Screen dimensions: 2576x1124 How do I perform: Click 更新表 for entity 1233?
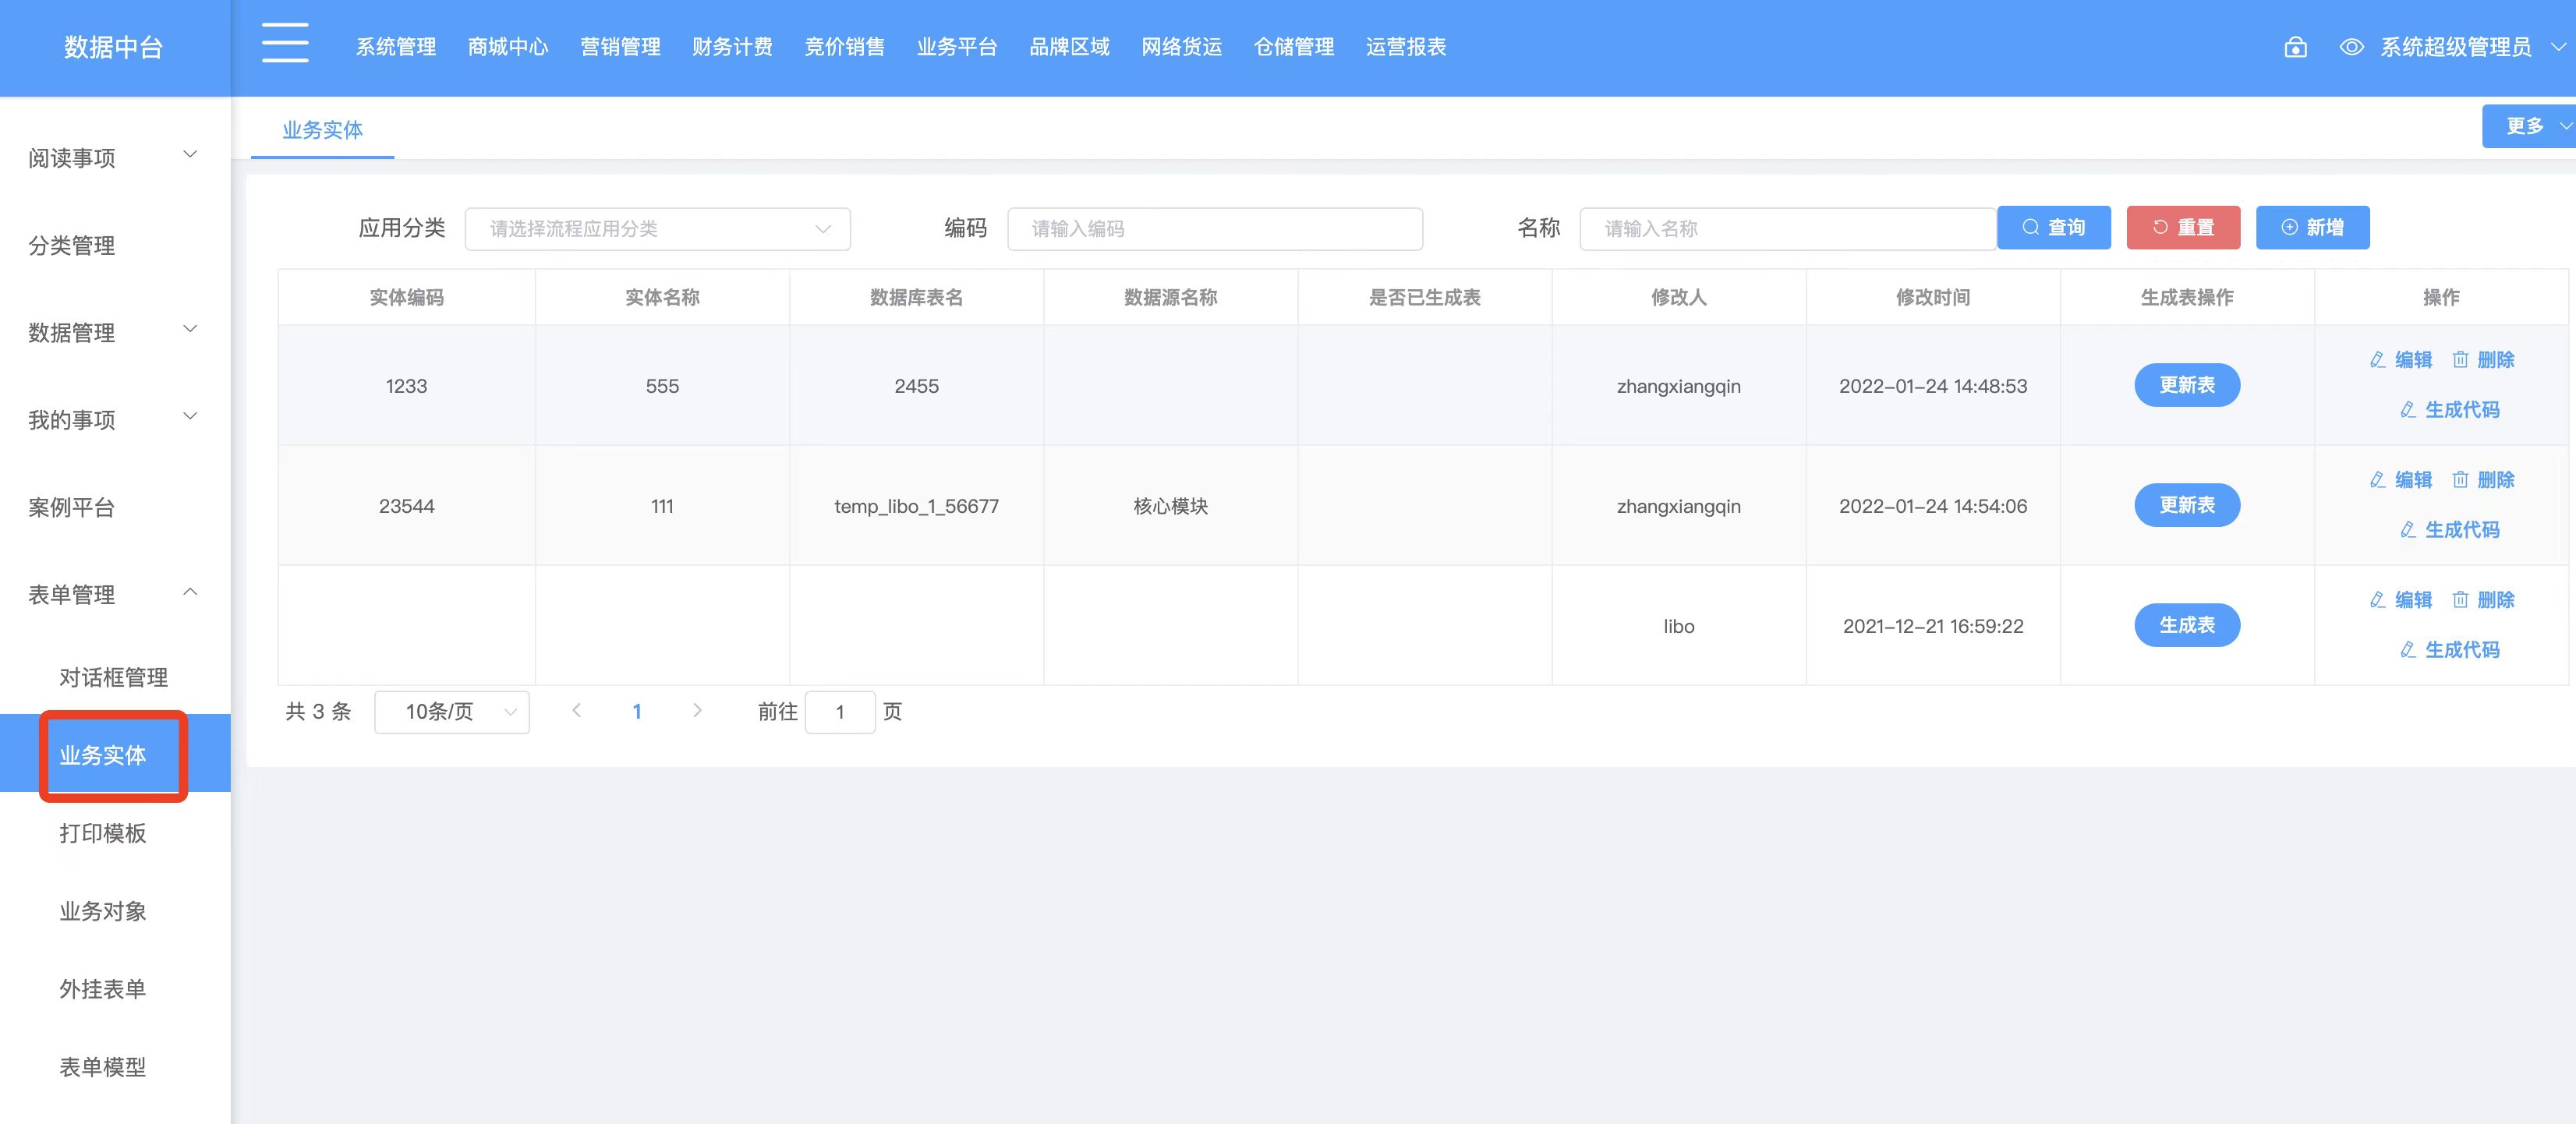click(2187, 385)
